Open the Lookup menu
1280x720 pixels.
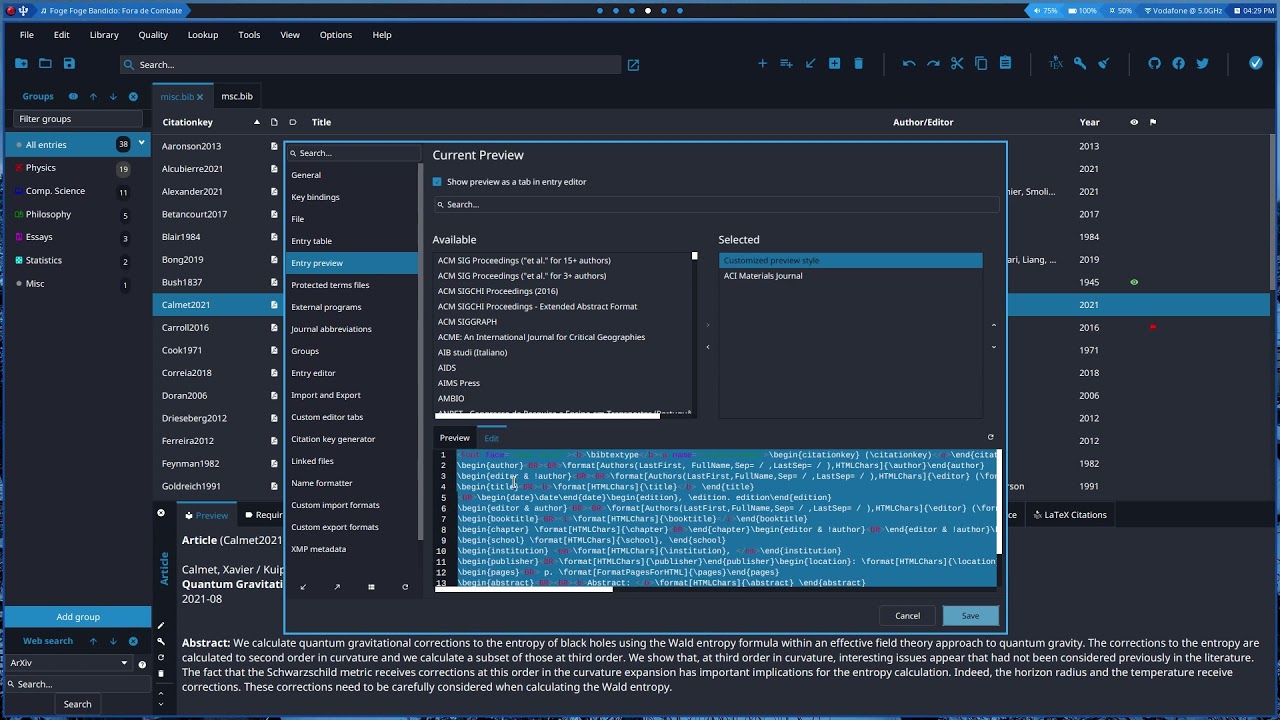(x=203, y=35)
